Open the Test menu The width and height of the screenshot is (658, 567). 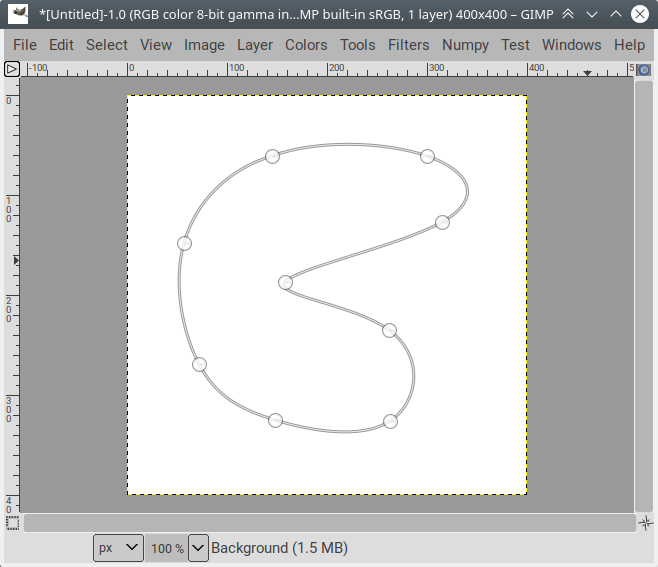(x=515, y=45)
